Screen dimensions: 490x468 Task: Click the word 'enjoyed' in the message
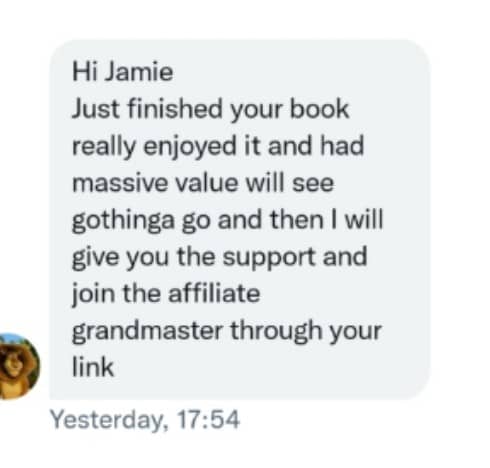coord(190,147)
